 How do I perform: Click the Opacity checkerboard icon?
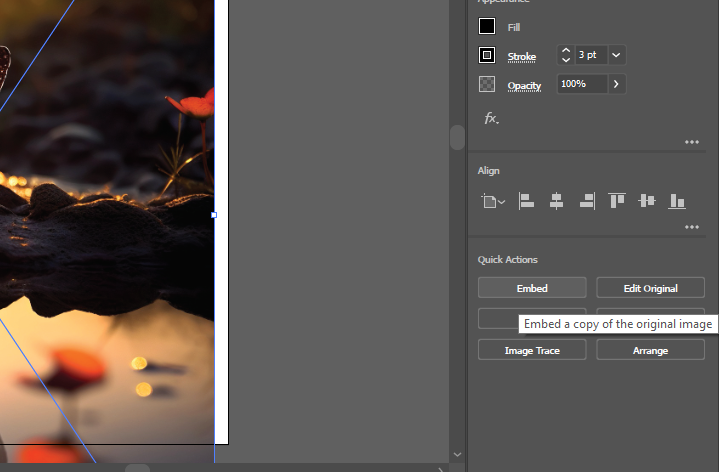click(487, 84)
